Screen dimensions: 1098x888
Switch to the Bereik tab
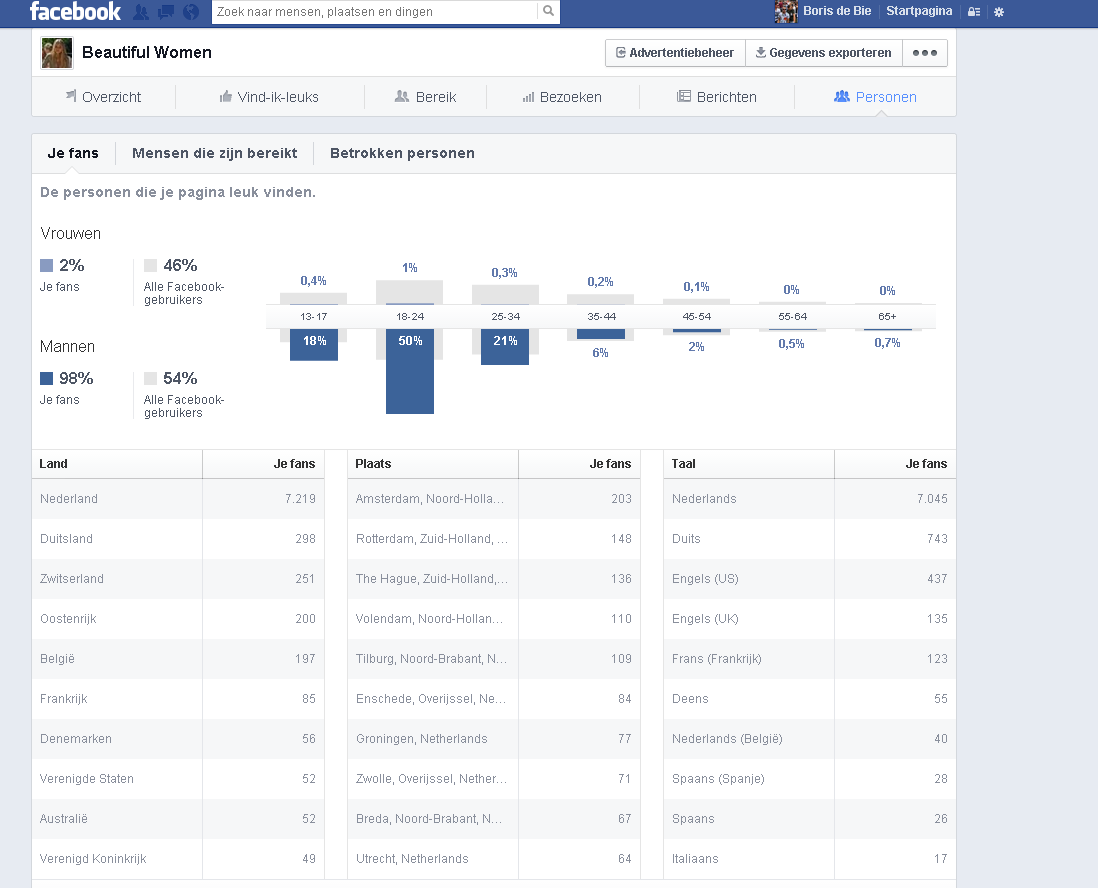[x=425, y=97]
